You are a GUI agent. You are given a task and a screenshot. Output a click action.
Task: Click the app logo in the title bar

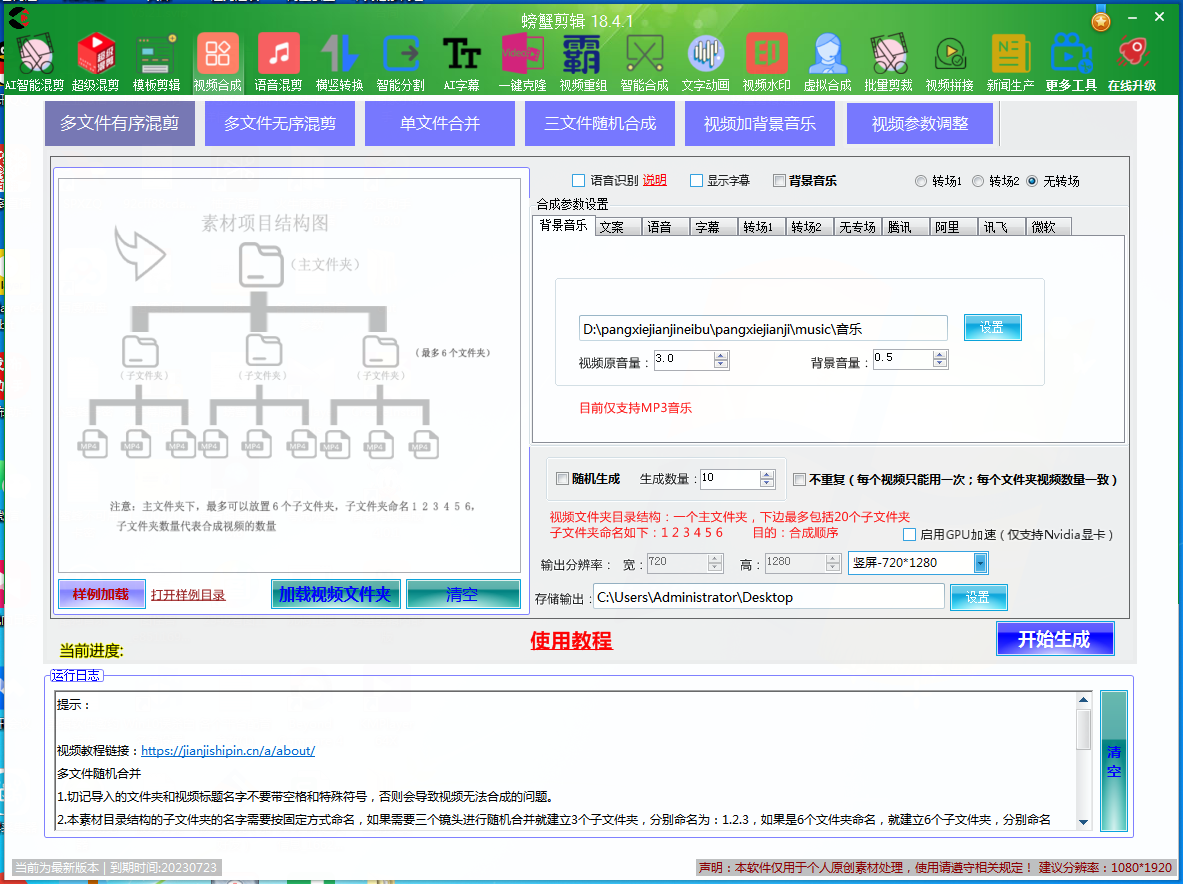19,17
